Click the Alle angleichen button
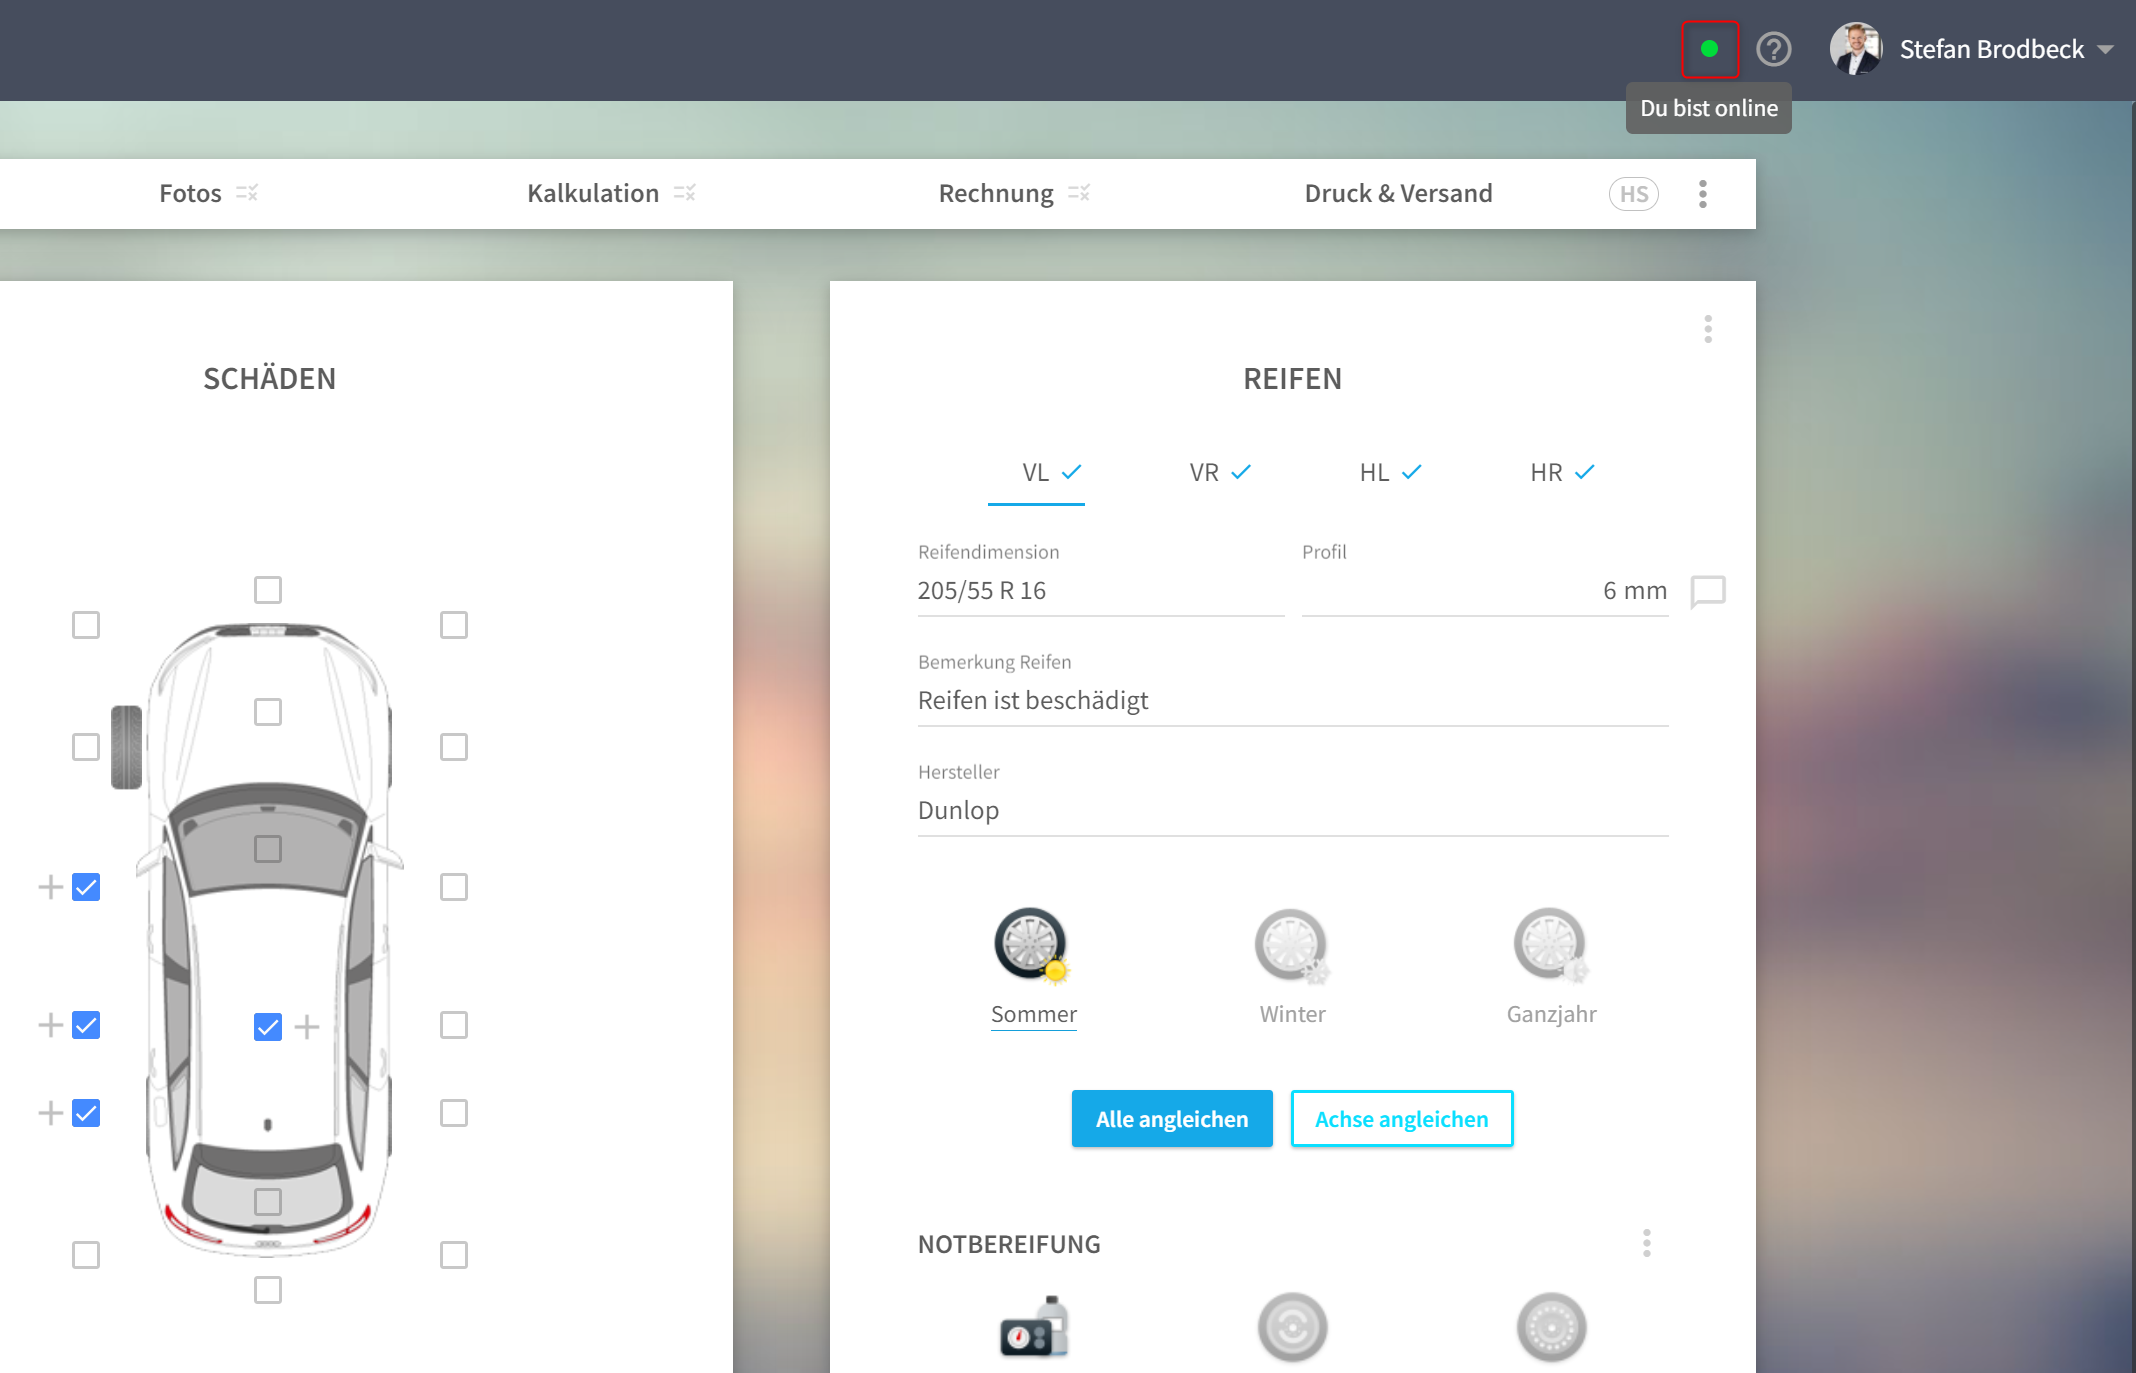Image resolution: width=2136 pixels, height=1373 pixels. point(1172,1119)
